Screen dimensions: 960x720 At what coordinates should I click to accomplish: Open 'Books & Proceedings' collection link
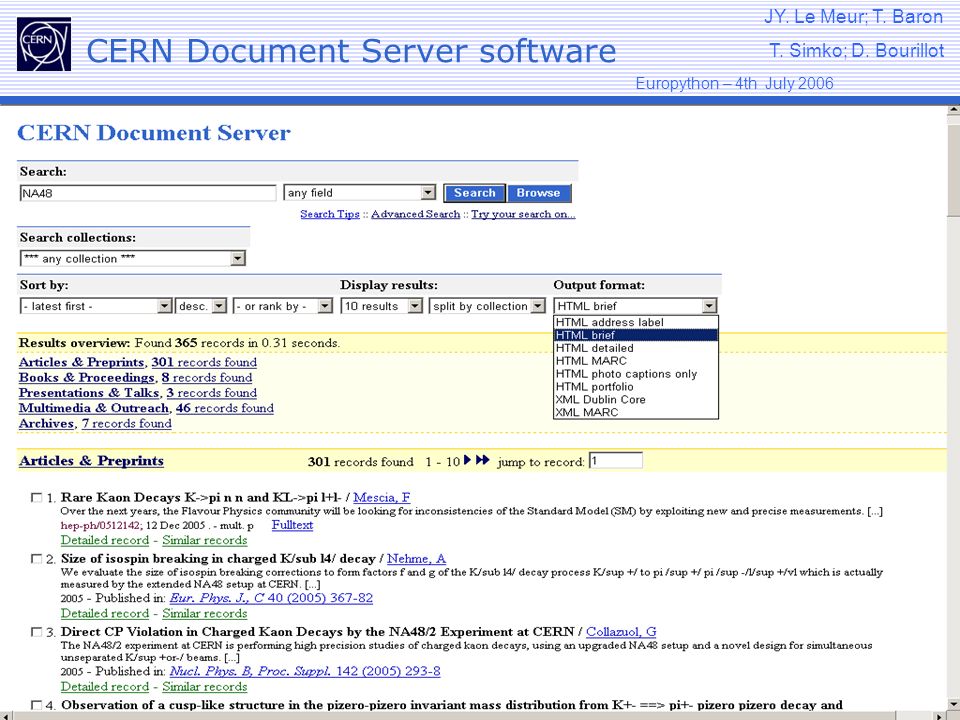pyautogui.click(x=86, y=377)
